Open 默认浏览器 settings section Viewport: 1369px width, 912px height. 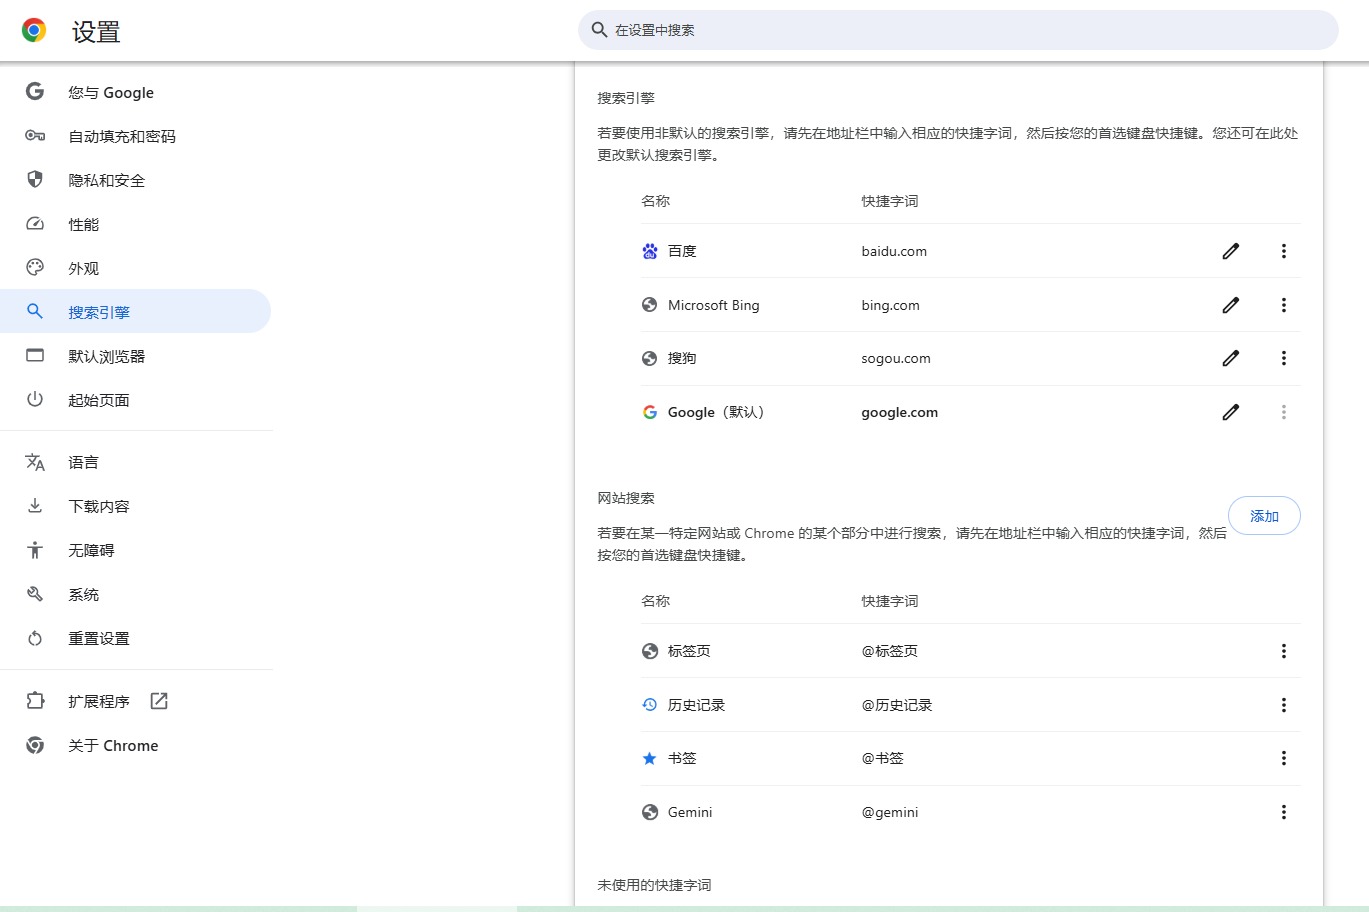point(107,356)
